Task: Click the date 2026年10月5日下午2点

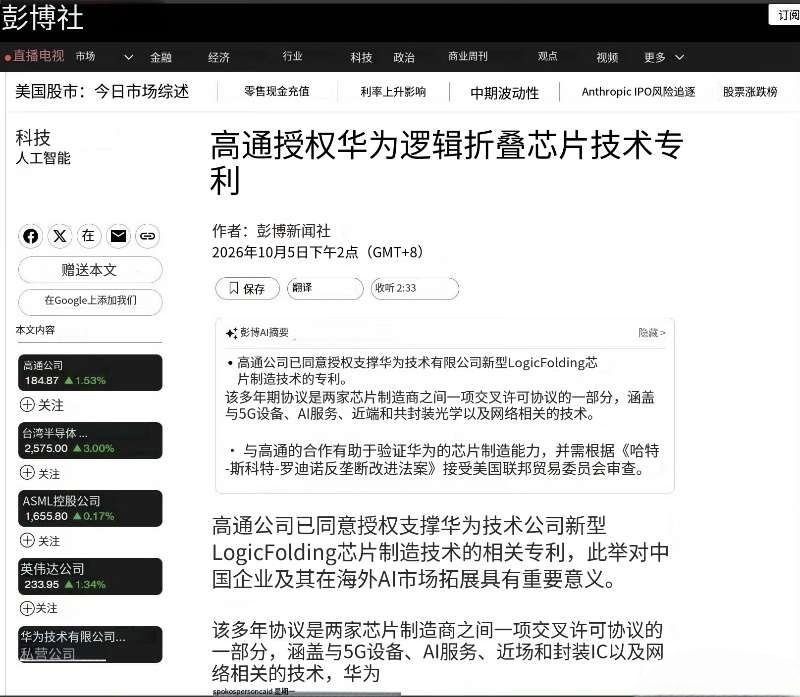Action: (x=285, y=252)
